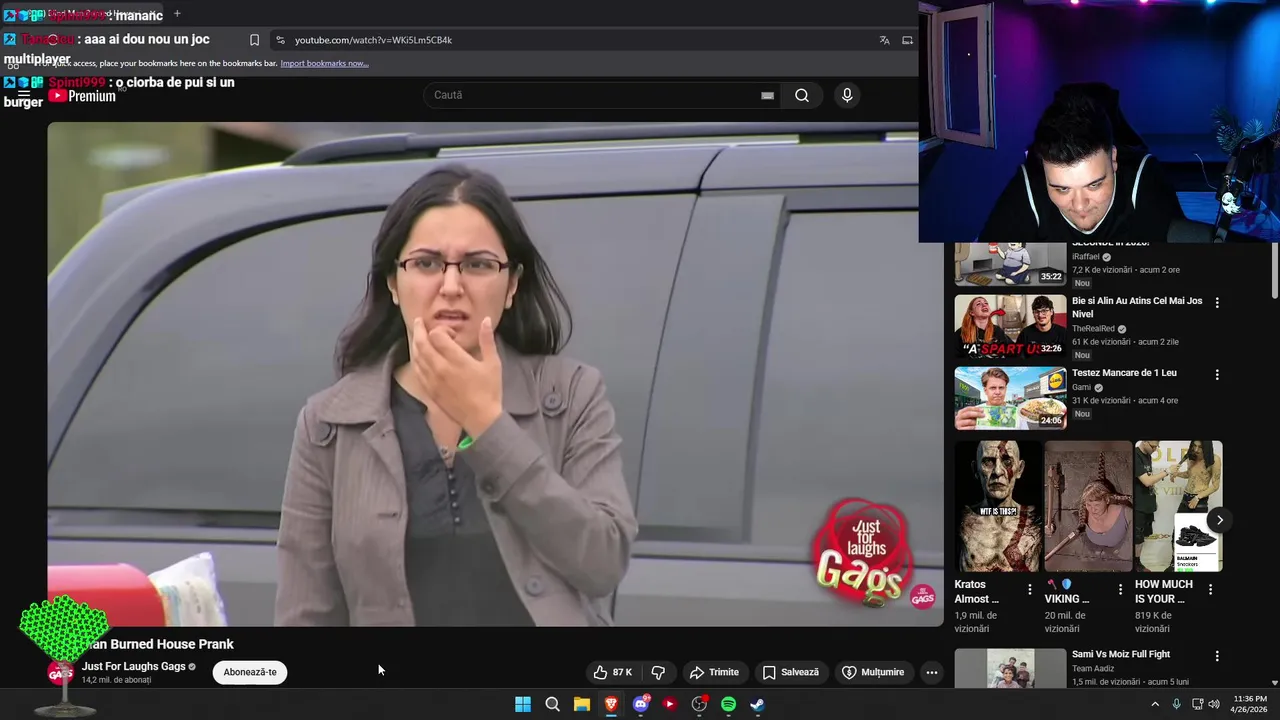The width and height of the screenshot is (1280, 720).
Task: Open the HOW MUCH IS YOUR short
Action: (1178, 506)
